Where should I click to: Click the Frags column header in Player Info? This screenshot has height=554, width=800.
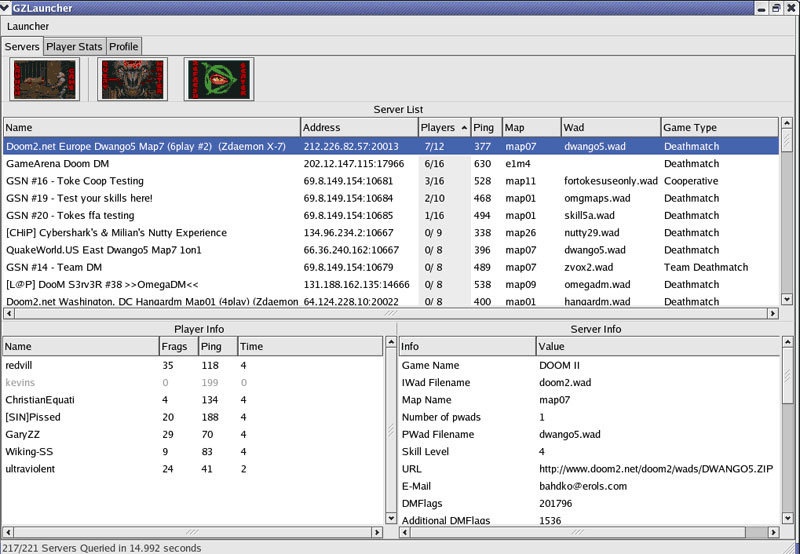(x=174, y=347)
